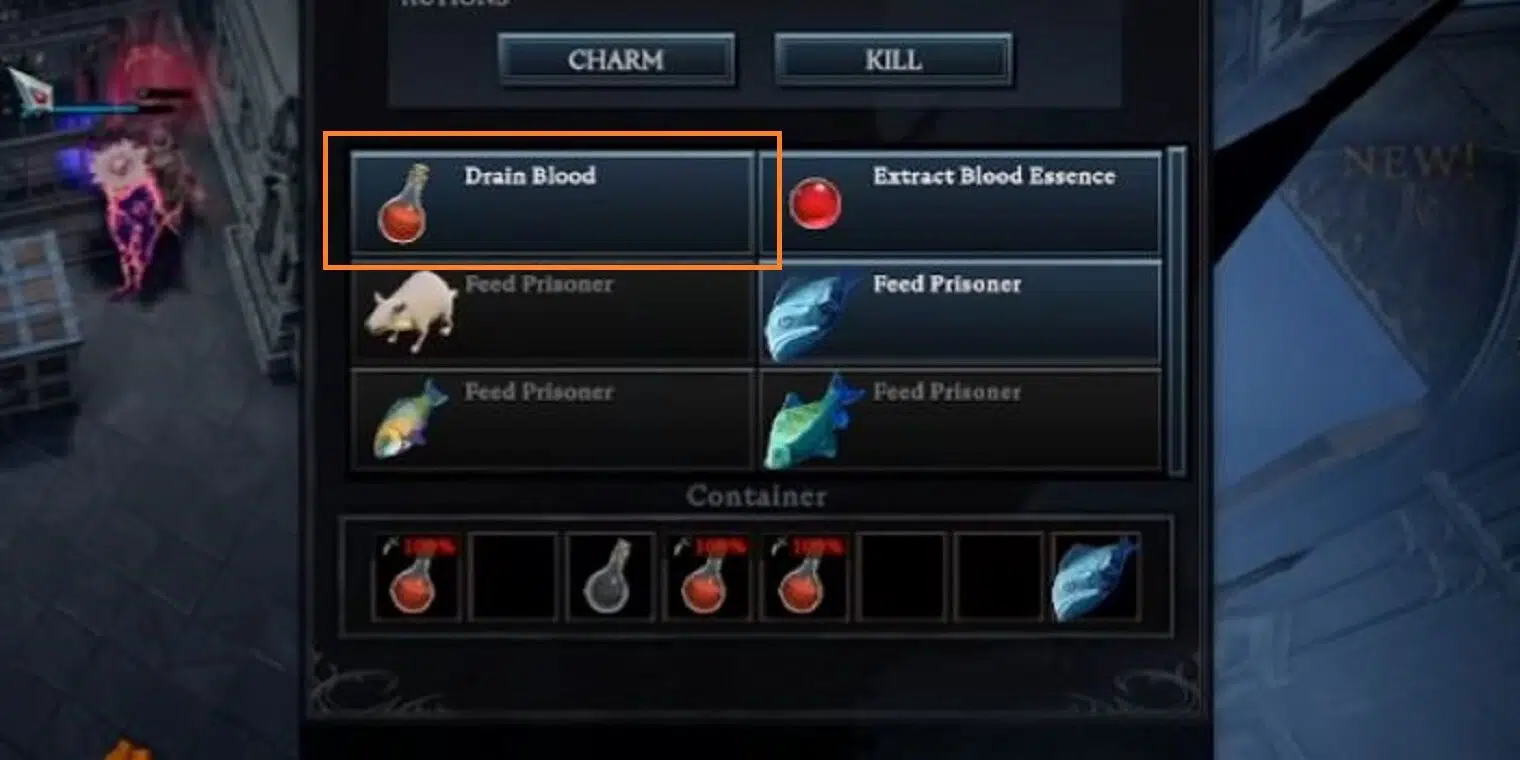Screen dimensions: 1520x760
Task: Click the teal green fish Feed Prisoner icon
Action: tap(813, 422)
